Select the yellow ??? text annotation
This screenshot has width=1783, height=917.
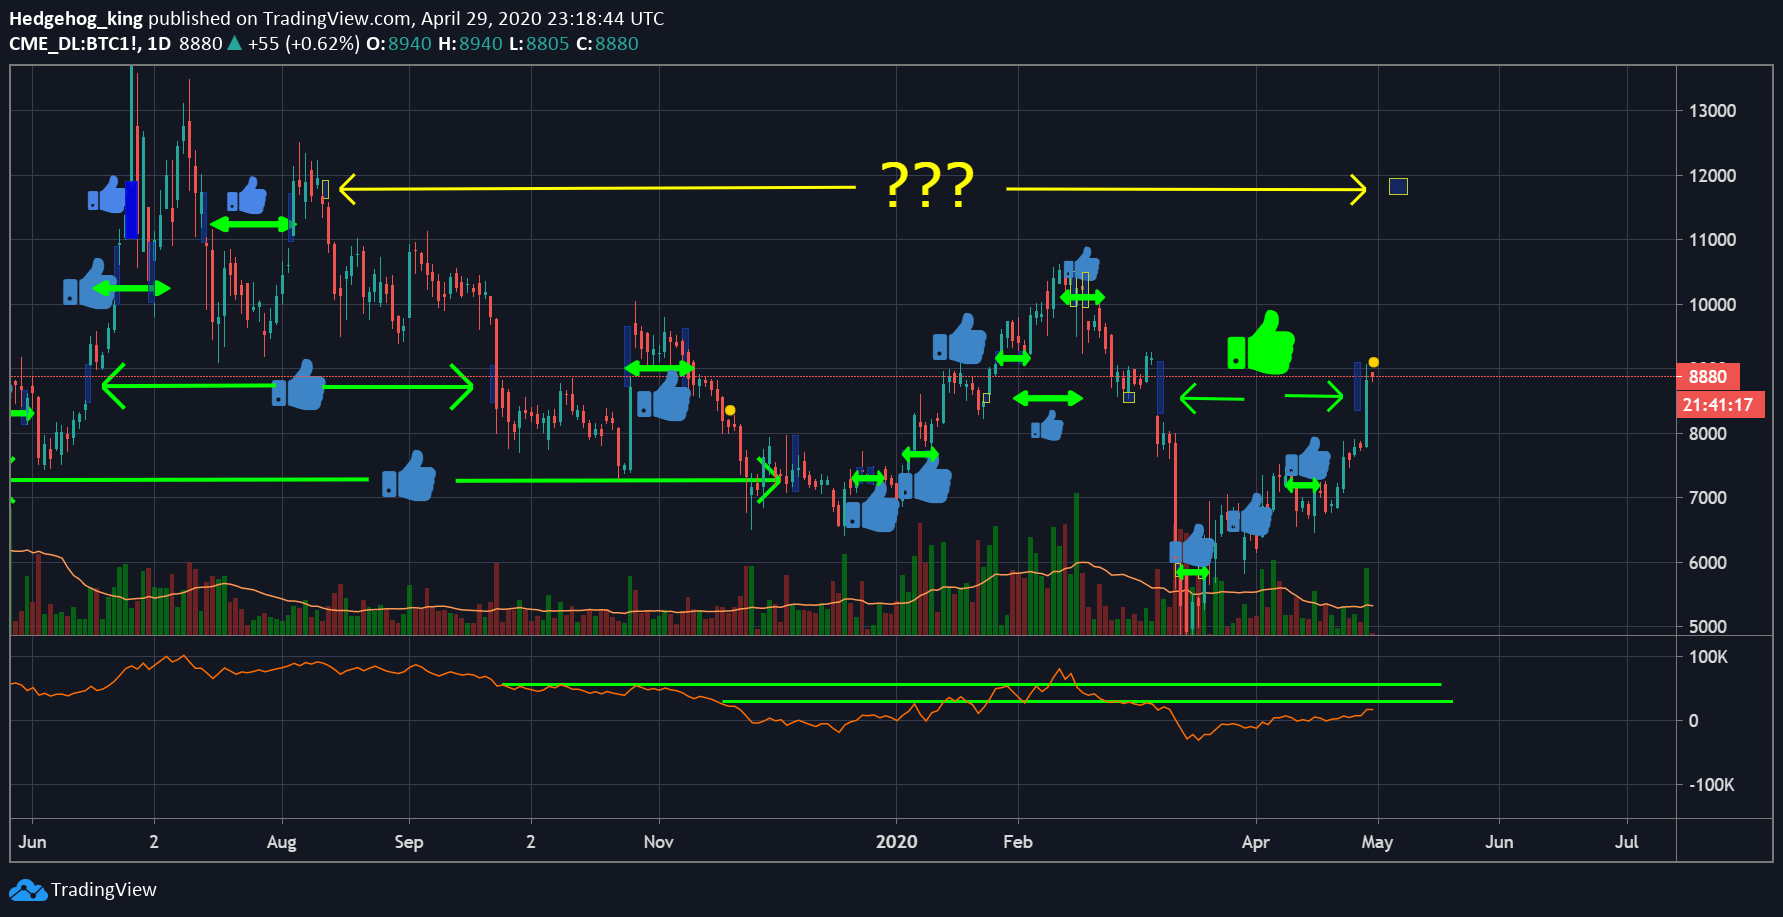coord(927,185)
